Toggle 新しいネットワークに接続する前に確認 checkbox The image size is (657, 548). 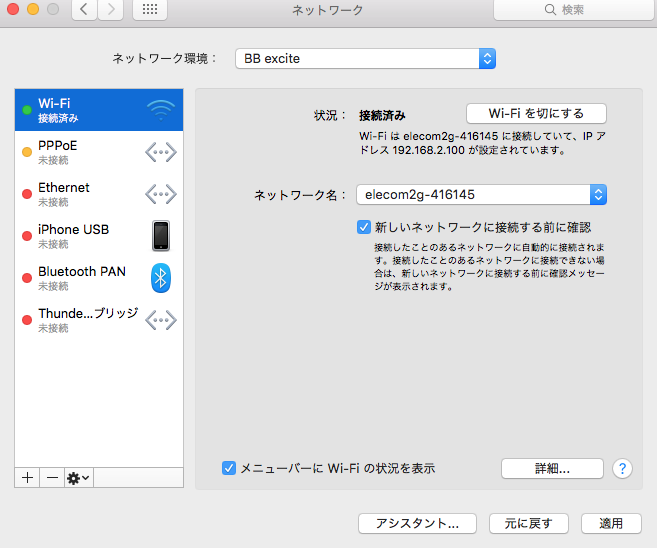pos(364,227)
